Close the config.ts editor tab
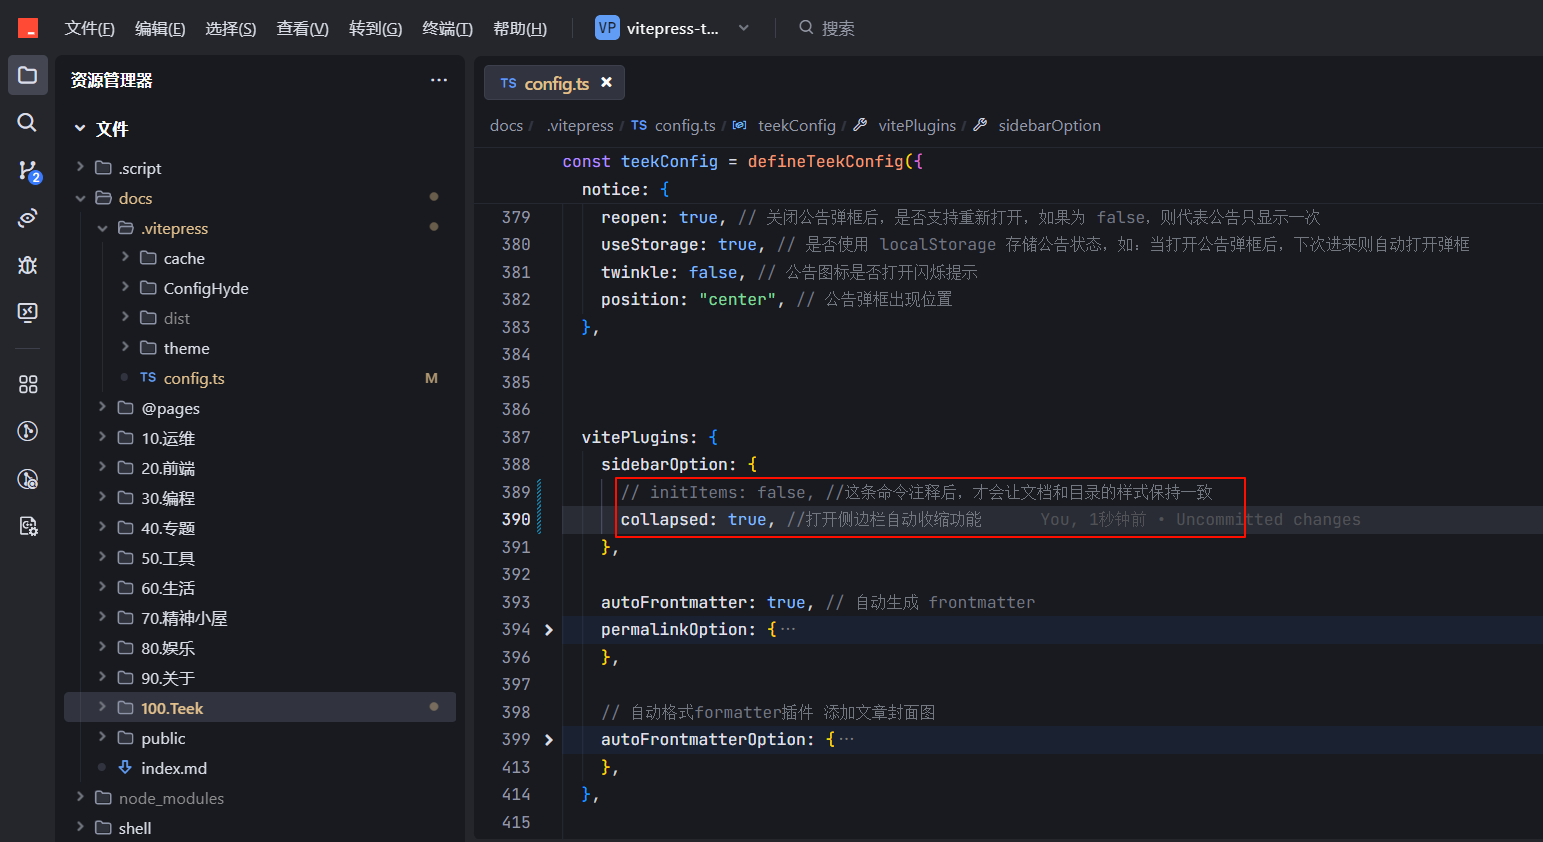This screenshot has height=842, width=1543. coord(606,83)
